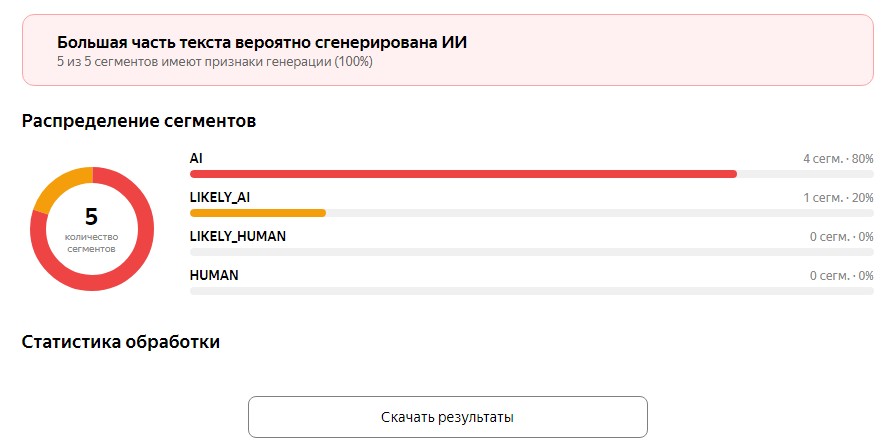
Task: Select the HUMAN category label
Action: point(214,275)
